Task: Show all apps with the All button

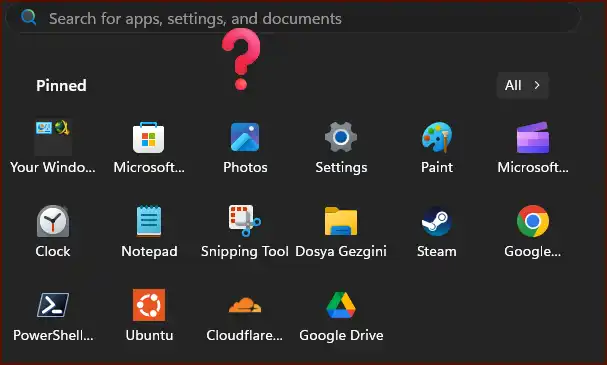Action: [523, 85]
